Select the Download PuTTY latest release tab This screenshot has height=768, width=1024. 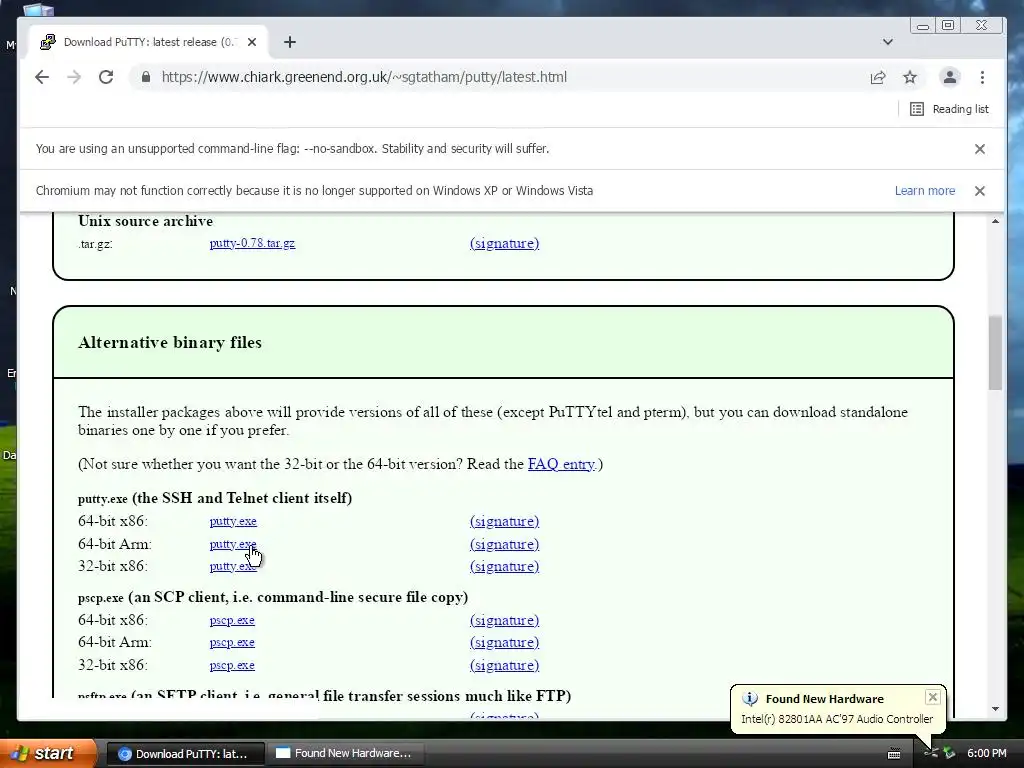coord(147,42)
